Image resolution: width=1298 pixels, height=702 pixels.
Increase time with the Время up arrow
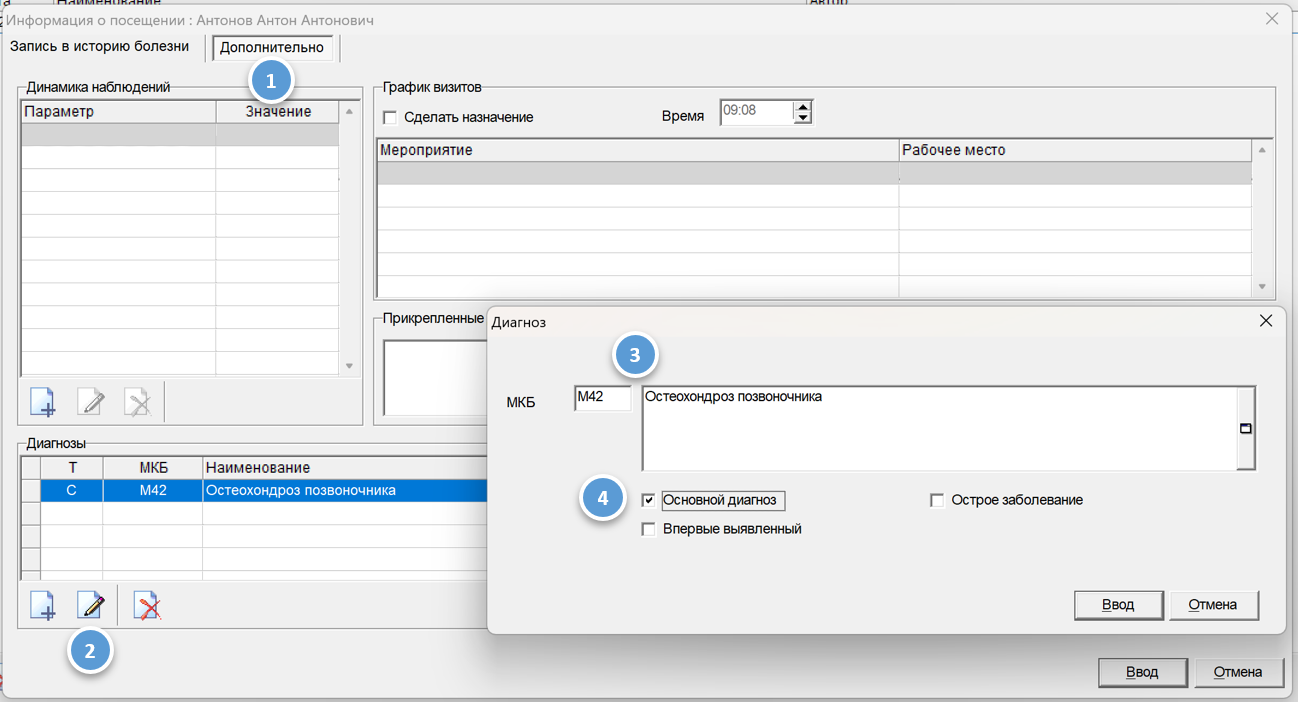coord(802,107)
